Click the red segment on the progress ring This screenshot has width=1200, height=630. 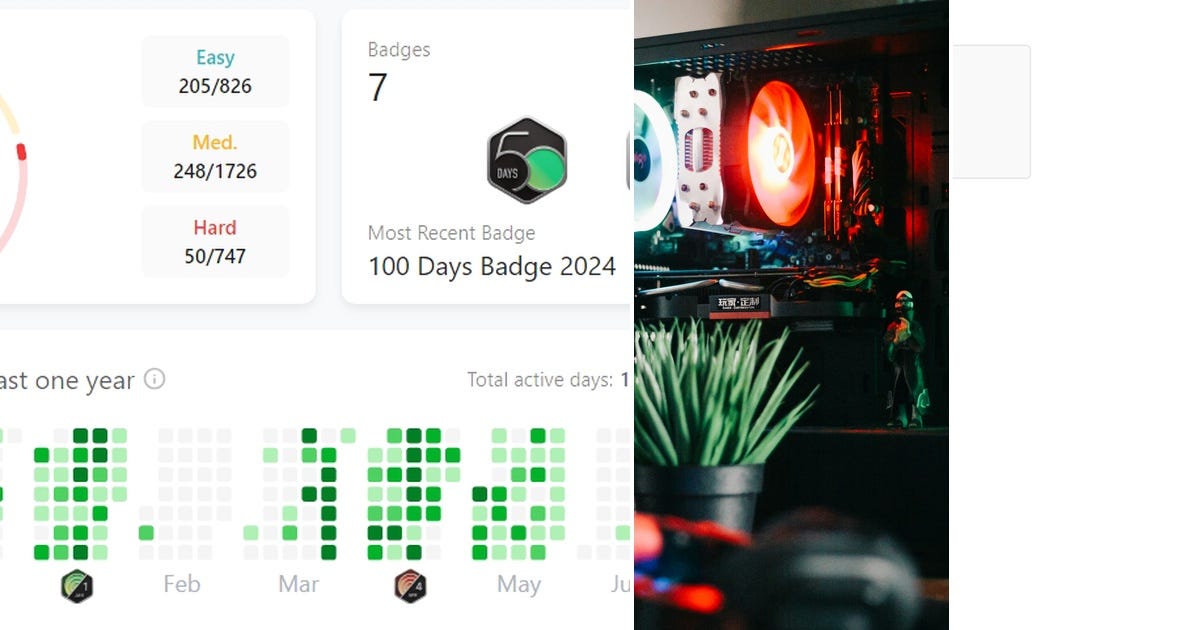coord(21,152)
